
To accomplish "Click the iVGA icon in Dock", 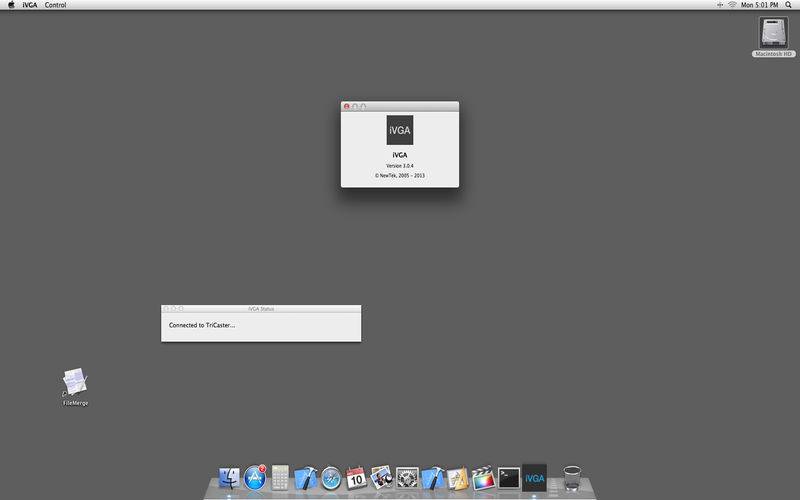I will click(534, 478).
